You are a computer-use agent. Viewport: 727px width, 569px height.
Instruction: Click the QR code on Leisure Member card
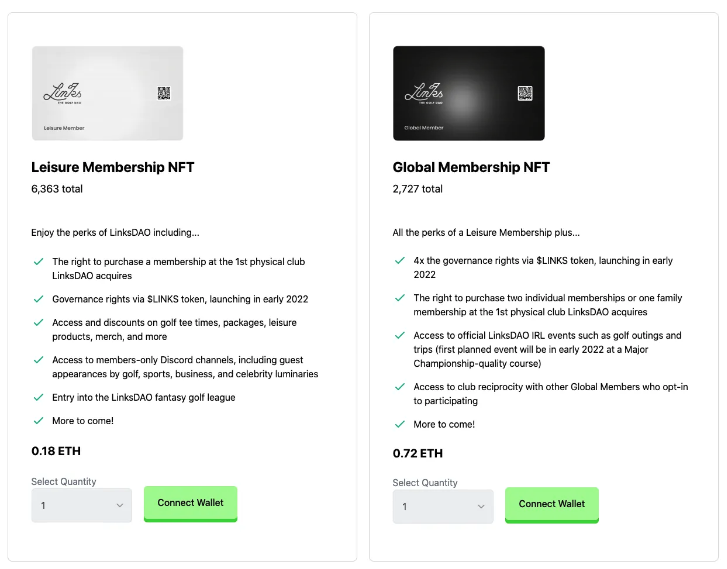click(163, 93)
